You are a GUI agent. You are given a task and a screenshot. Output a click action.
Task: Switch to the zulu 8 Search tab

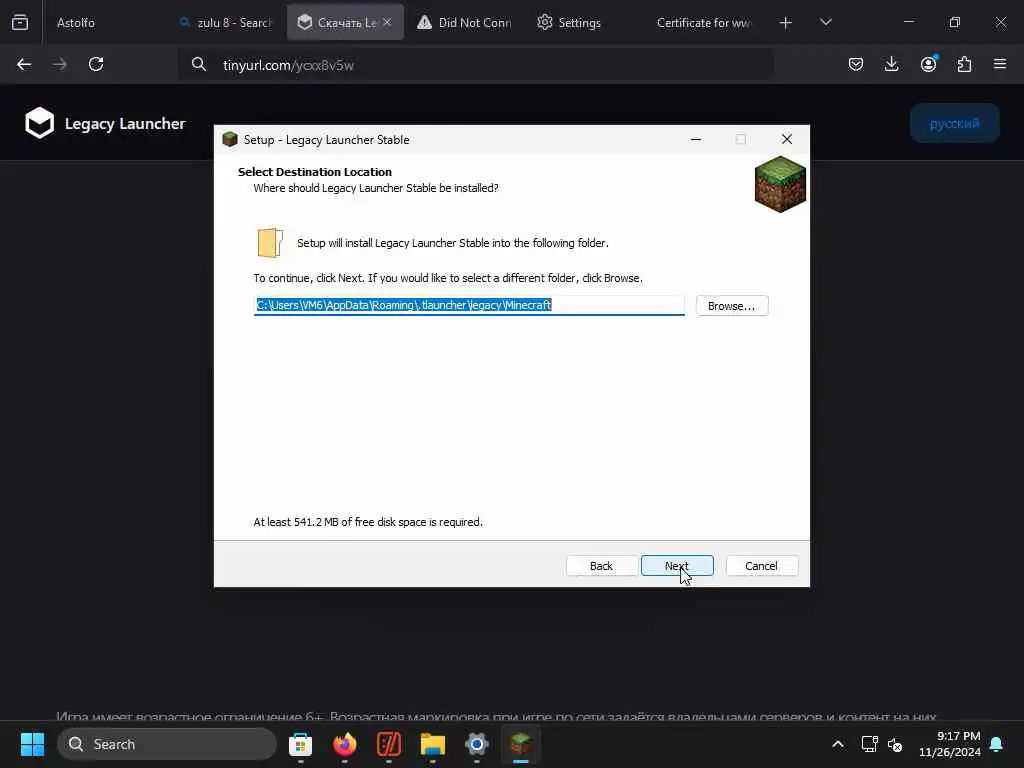click(x=225, y=22)
